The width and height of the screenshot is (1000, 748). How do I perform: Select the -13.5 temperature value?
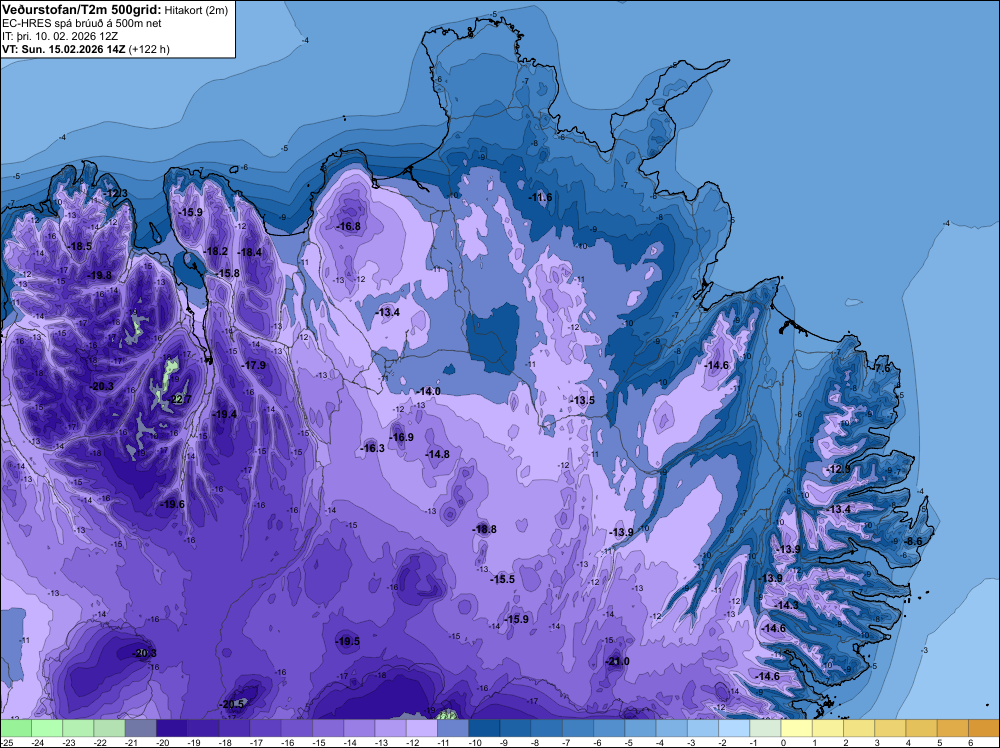pyautogui.click(x=582, y=400)
